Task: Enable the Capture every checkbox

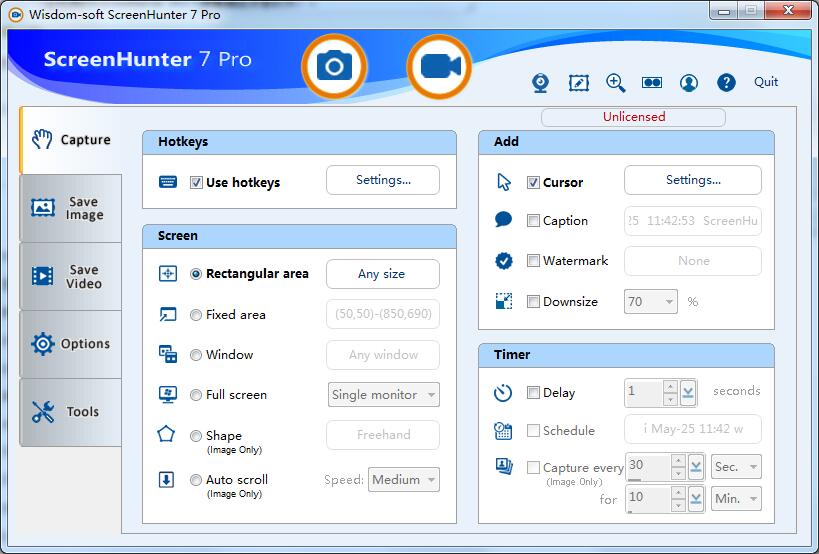Action: pos(533,467)
